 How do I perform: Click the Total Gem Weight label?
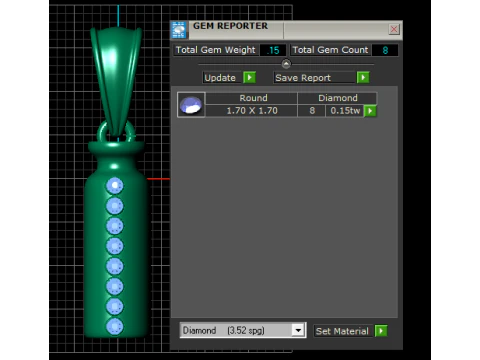click(x=216, y=50)
